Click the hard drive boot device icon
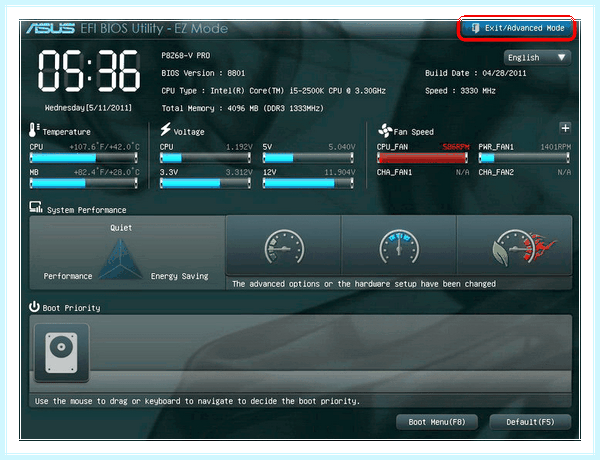 point(62,352)
